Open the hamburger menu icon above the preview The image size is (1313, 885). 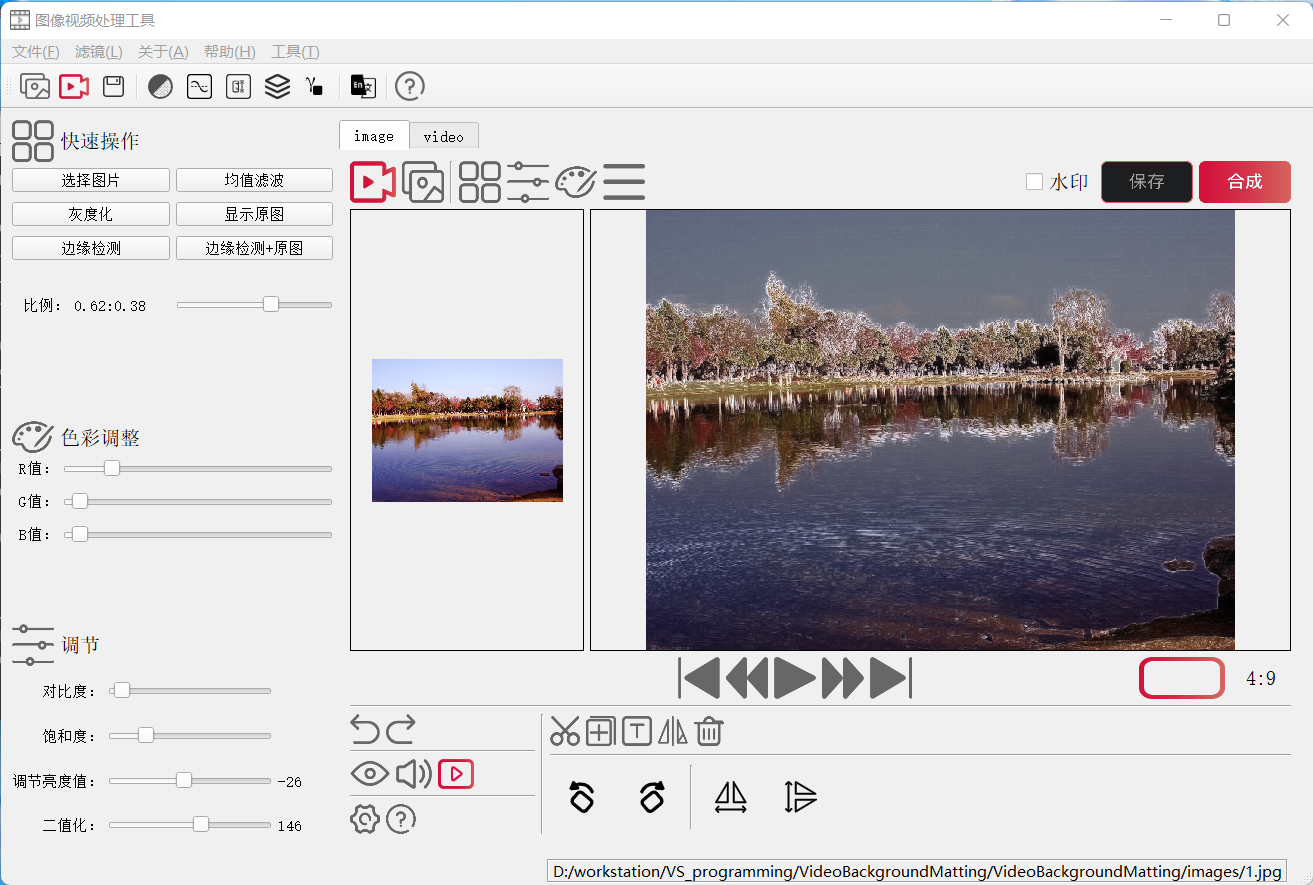624,182
